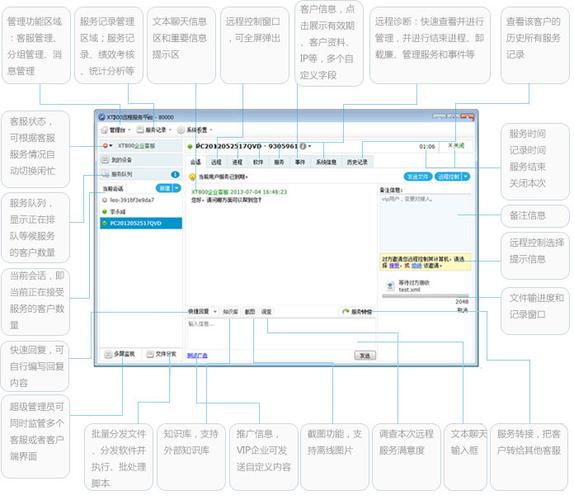Switch to the 服务 tab
This screenshot has height=500, width=574.
[x=279, y=162]
